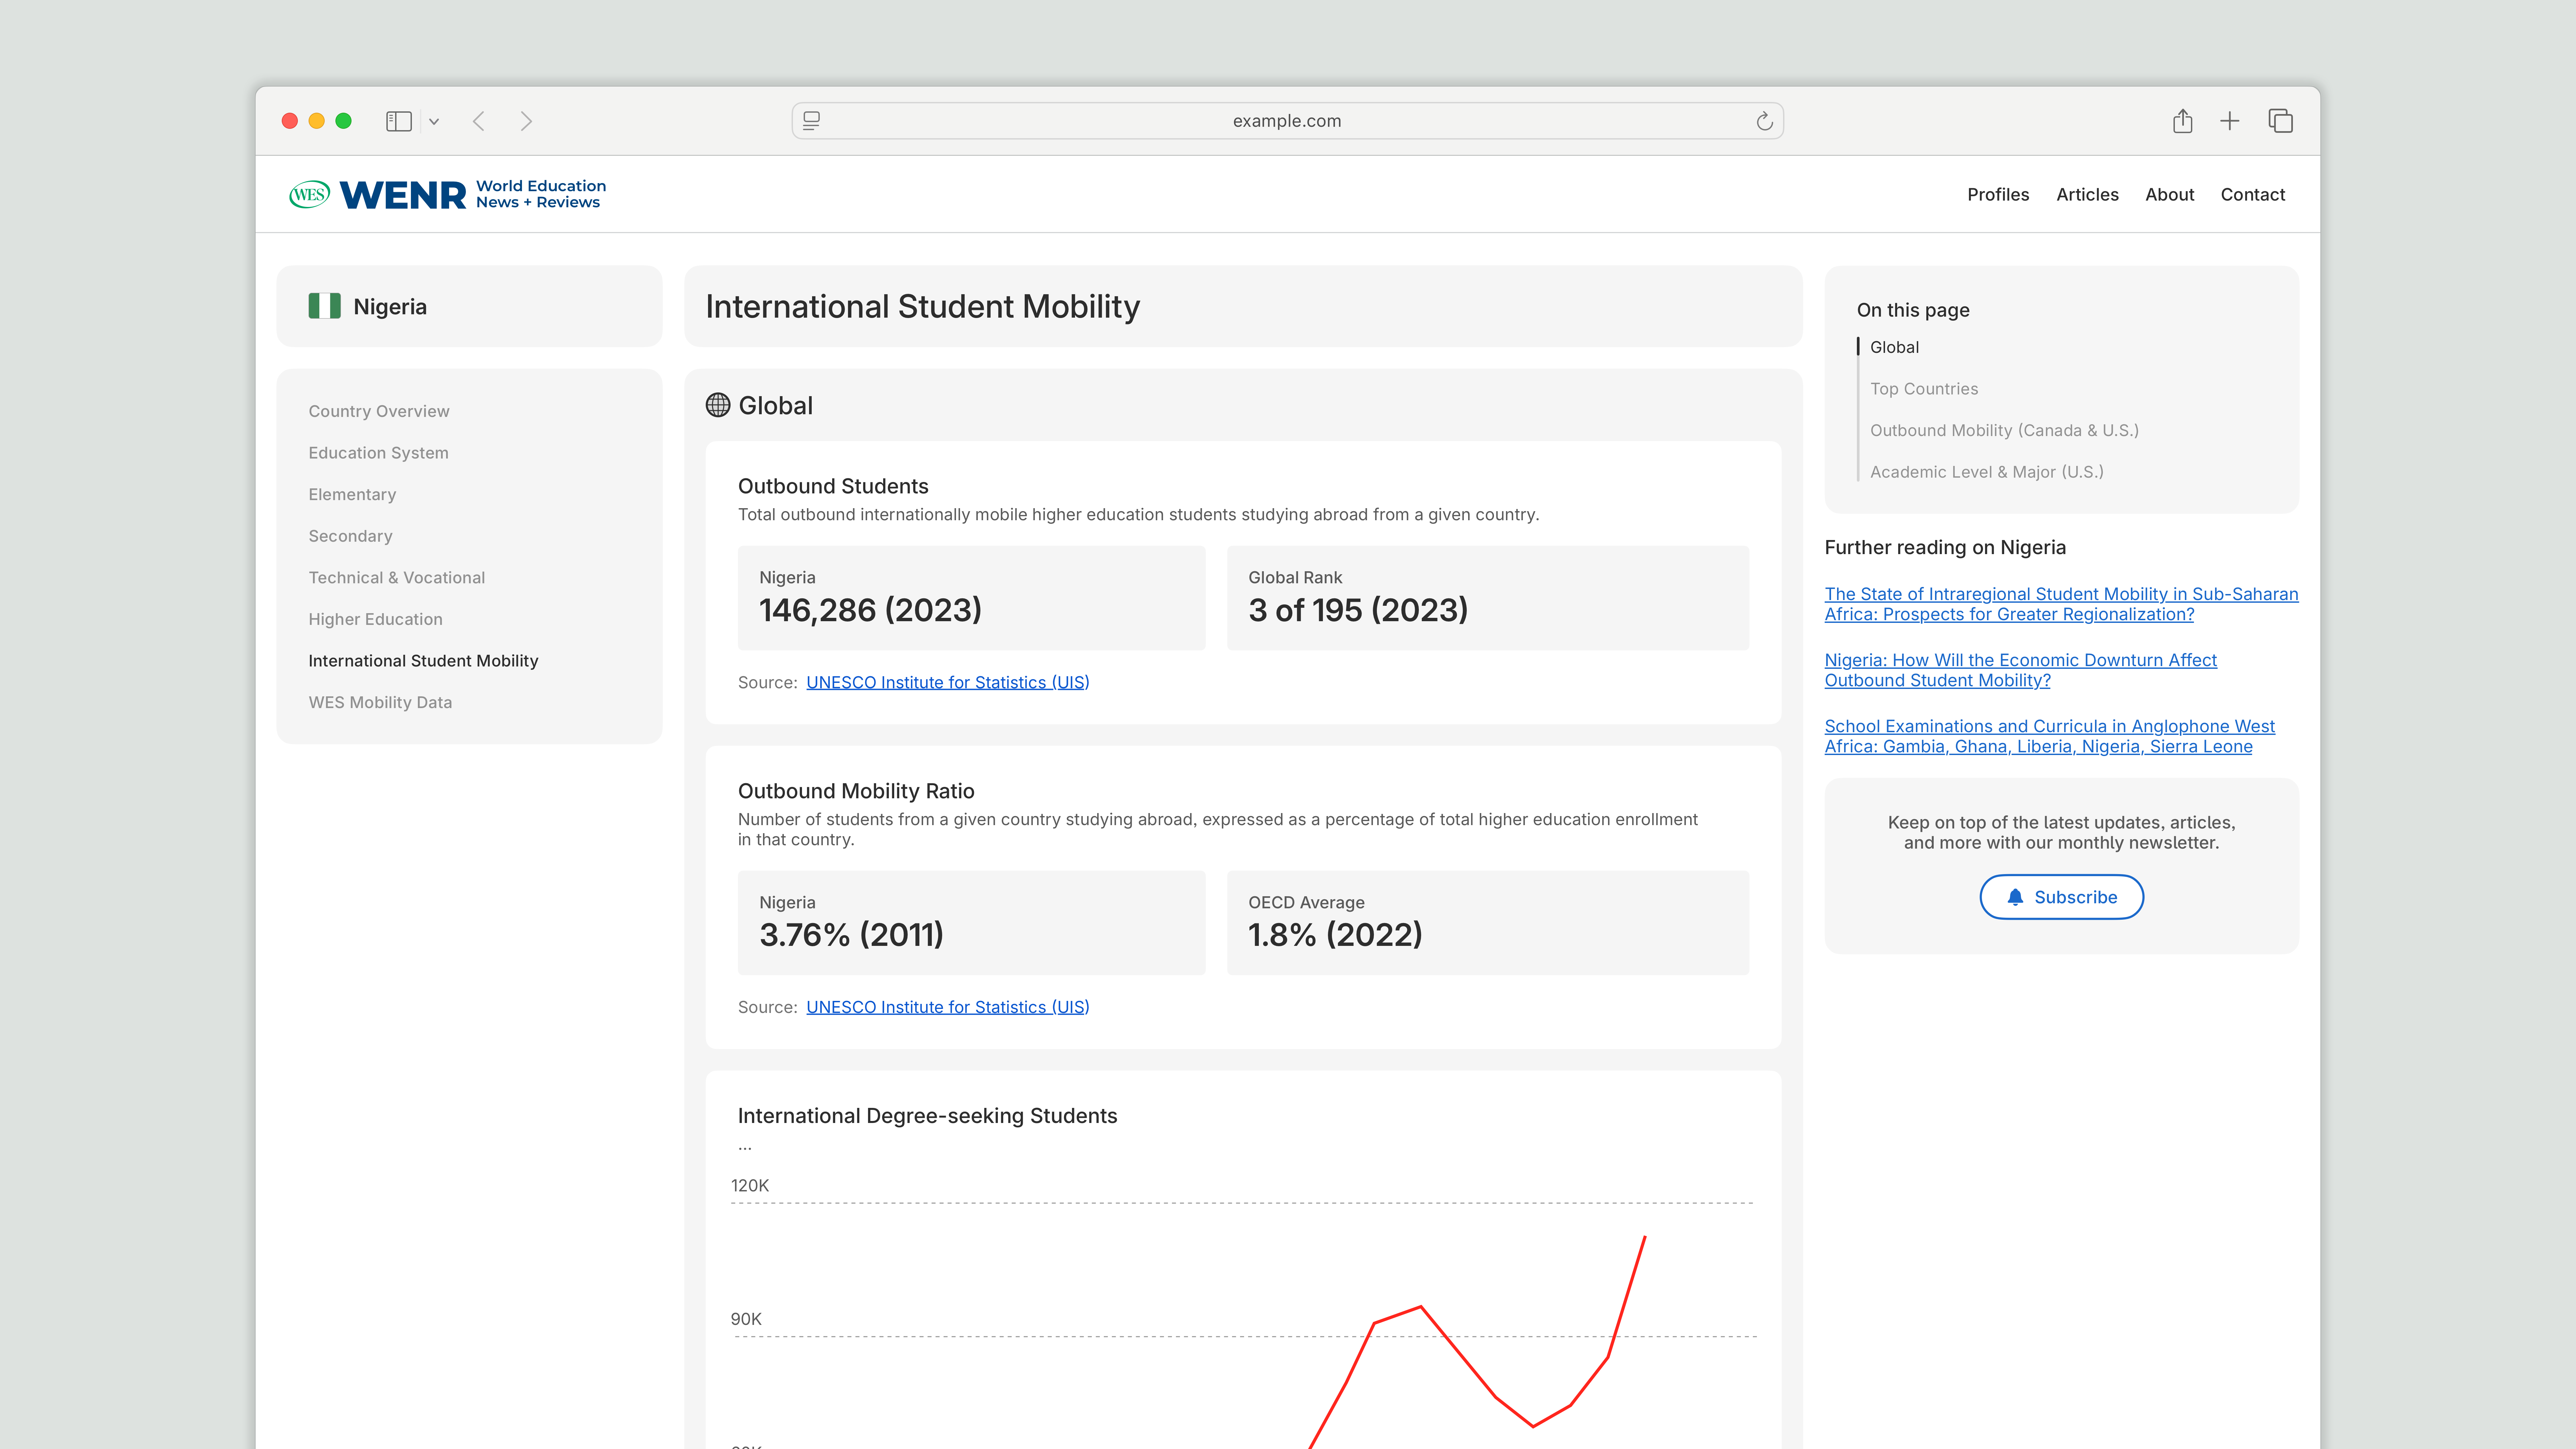Click the 1.8% (2022) OECD Average value
Viewport: 2576px width, 1449px height.
(x=1335, y=935)
